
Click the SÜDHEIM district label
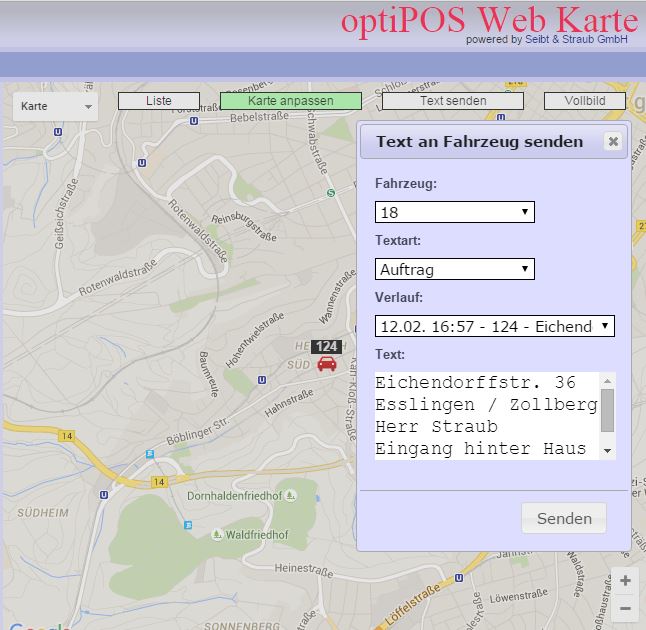[x=43, y=513]
